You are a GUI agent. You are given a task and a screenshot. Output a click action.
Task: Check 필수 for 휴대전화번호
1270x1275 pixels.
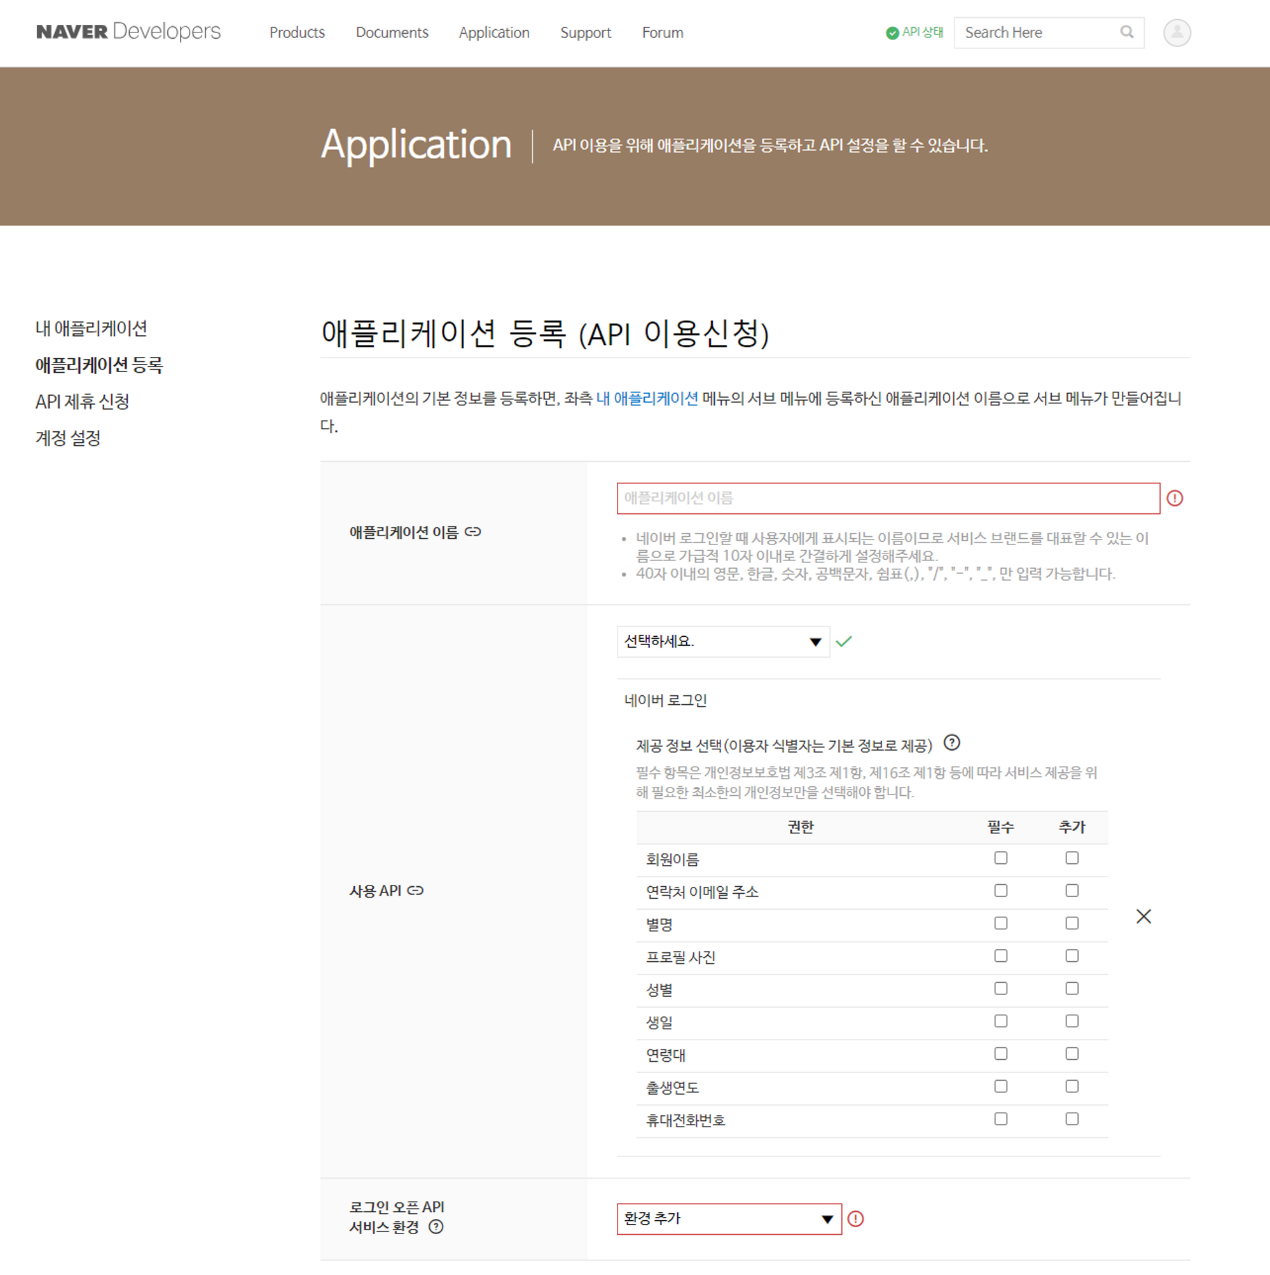[1001, 1119]
